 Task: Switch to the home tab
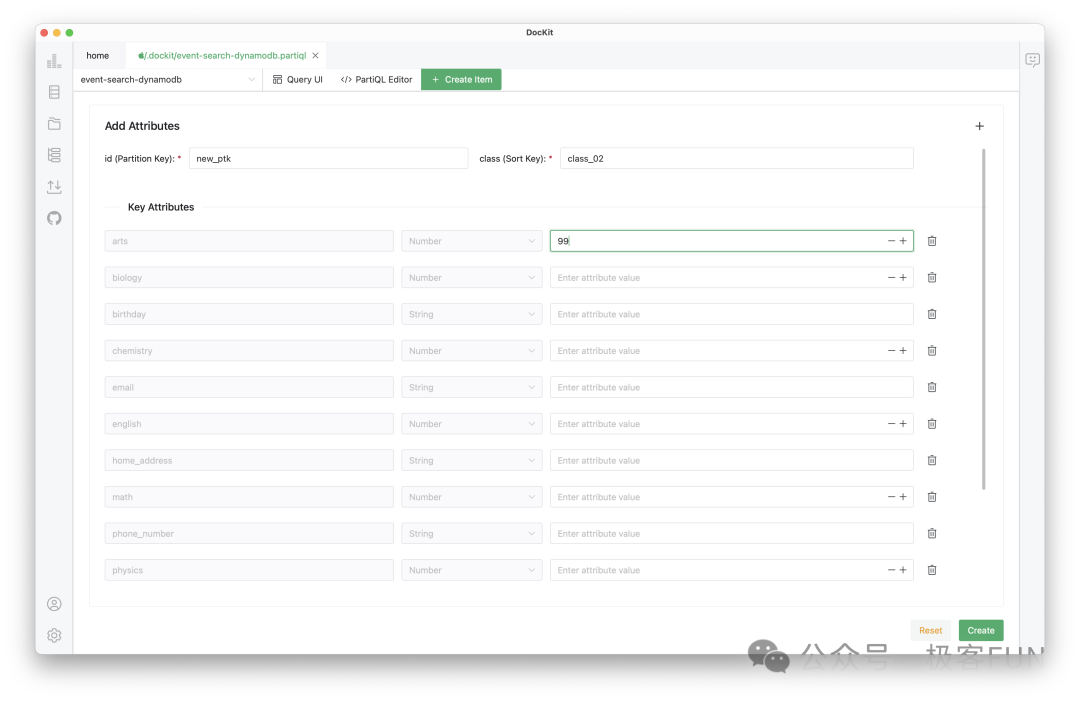click(x=97, y=55)
